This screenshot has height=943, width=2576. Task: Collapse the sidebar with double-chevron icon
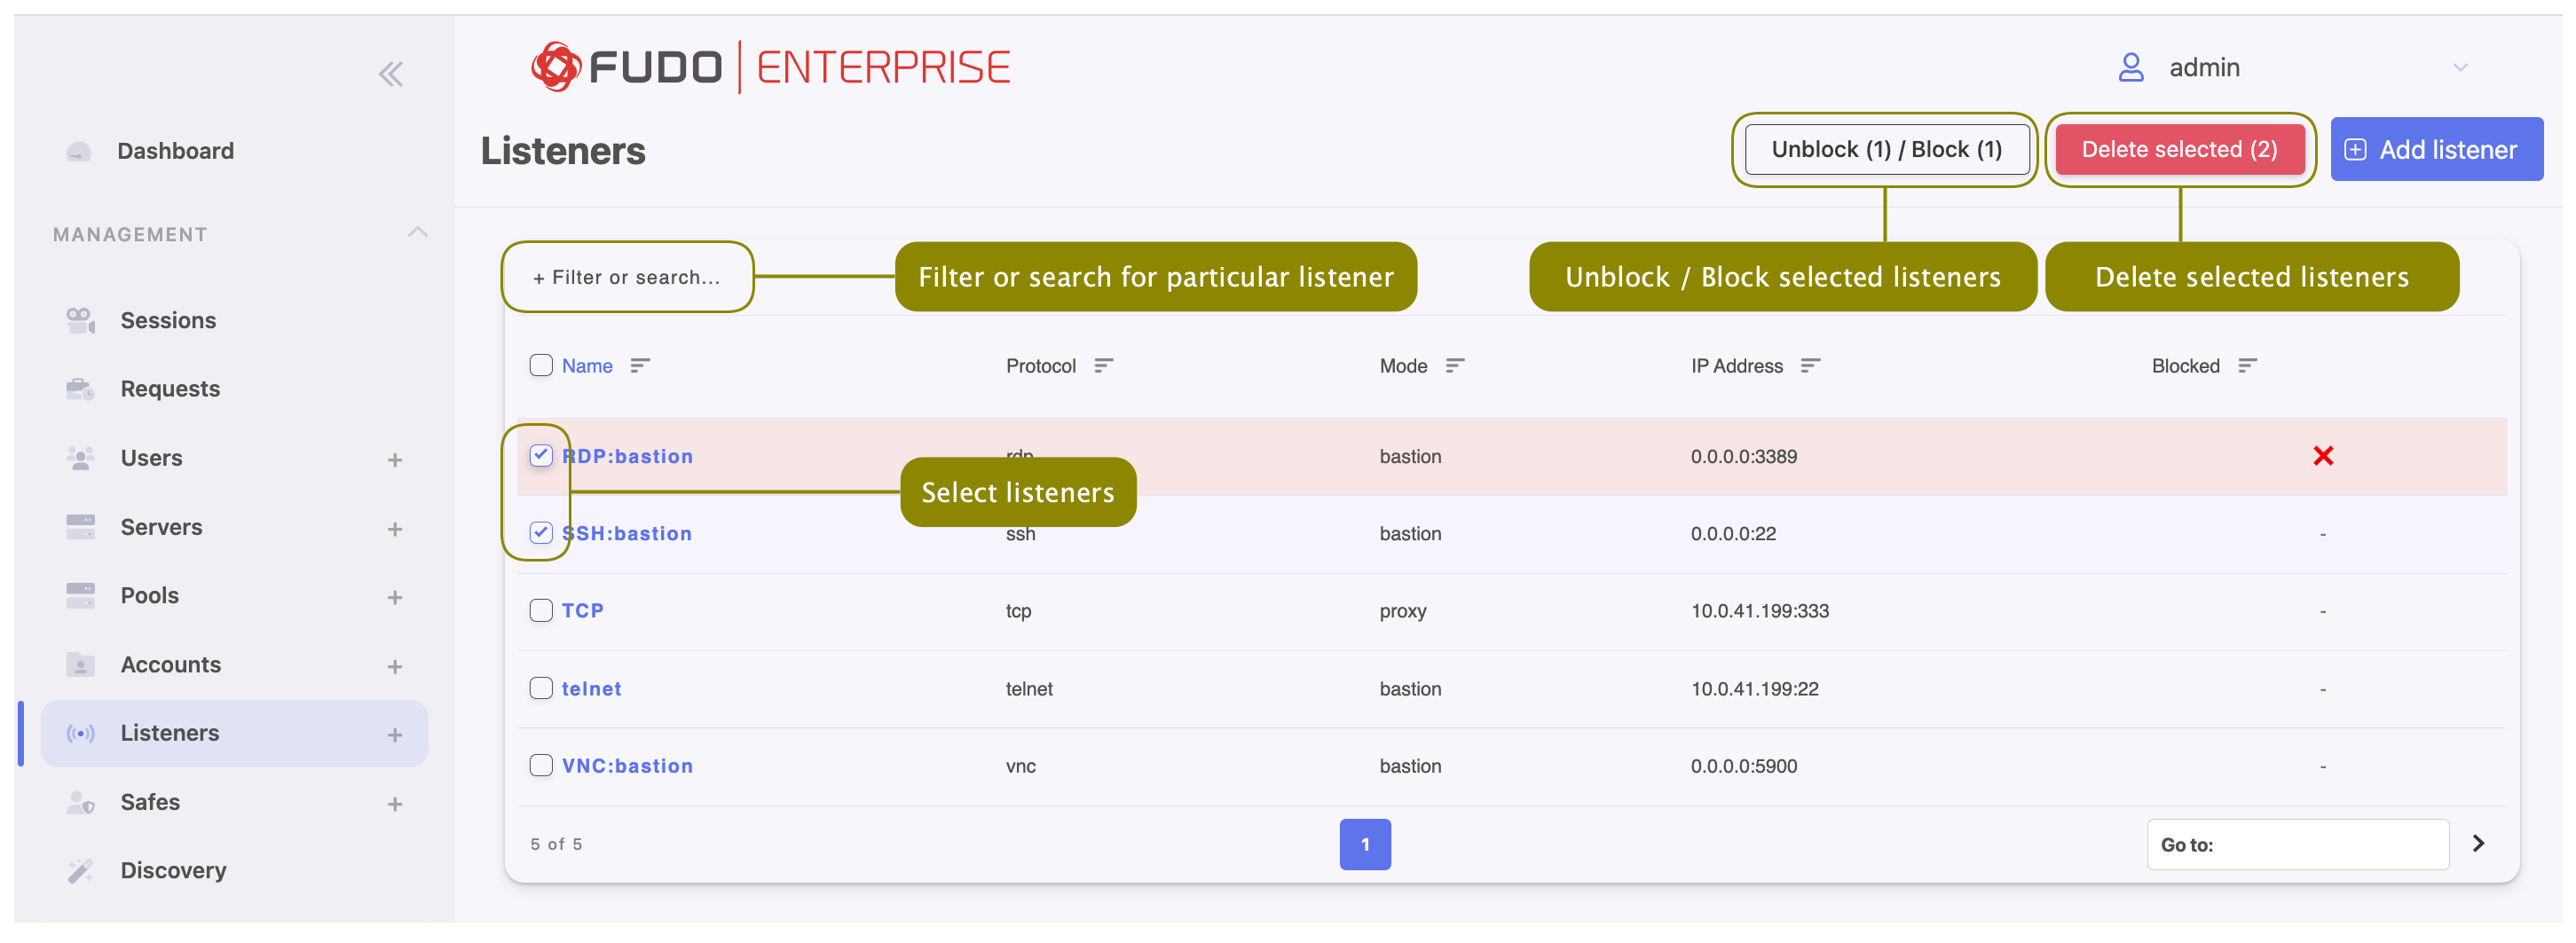(x=390, y=74)
